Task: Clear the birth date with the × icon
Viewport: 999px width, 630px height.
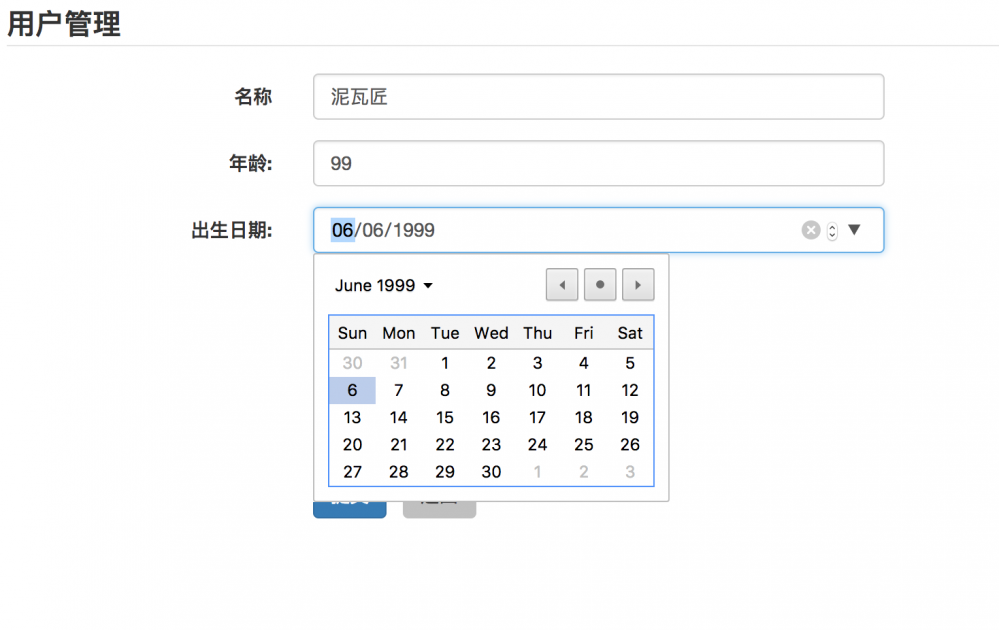Action: coord(811,229)
